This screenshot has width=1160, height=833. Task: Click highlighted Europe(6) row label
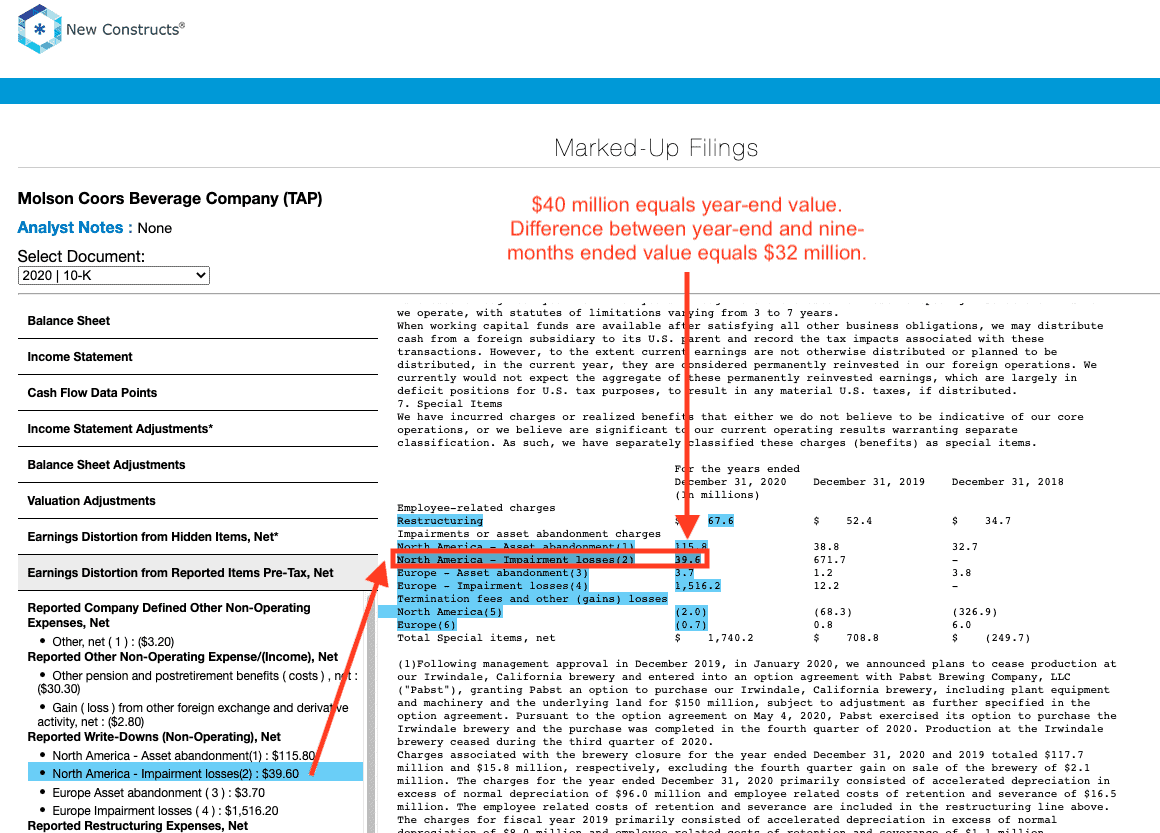point(427,625)
